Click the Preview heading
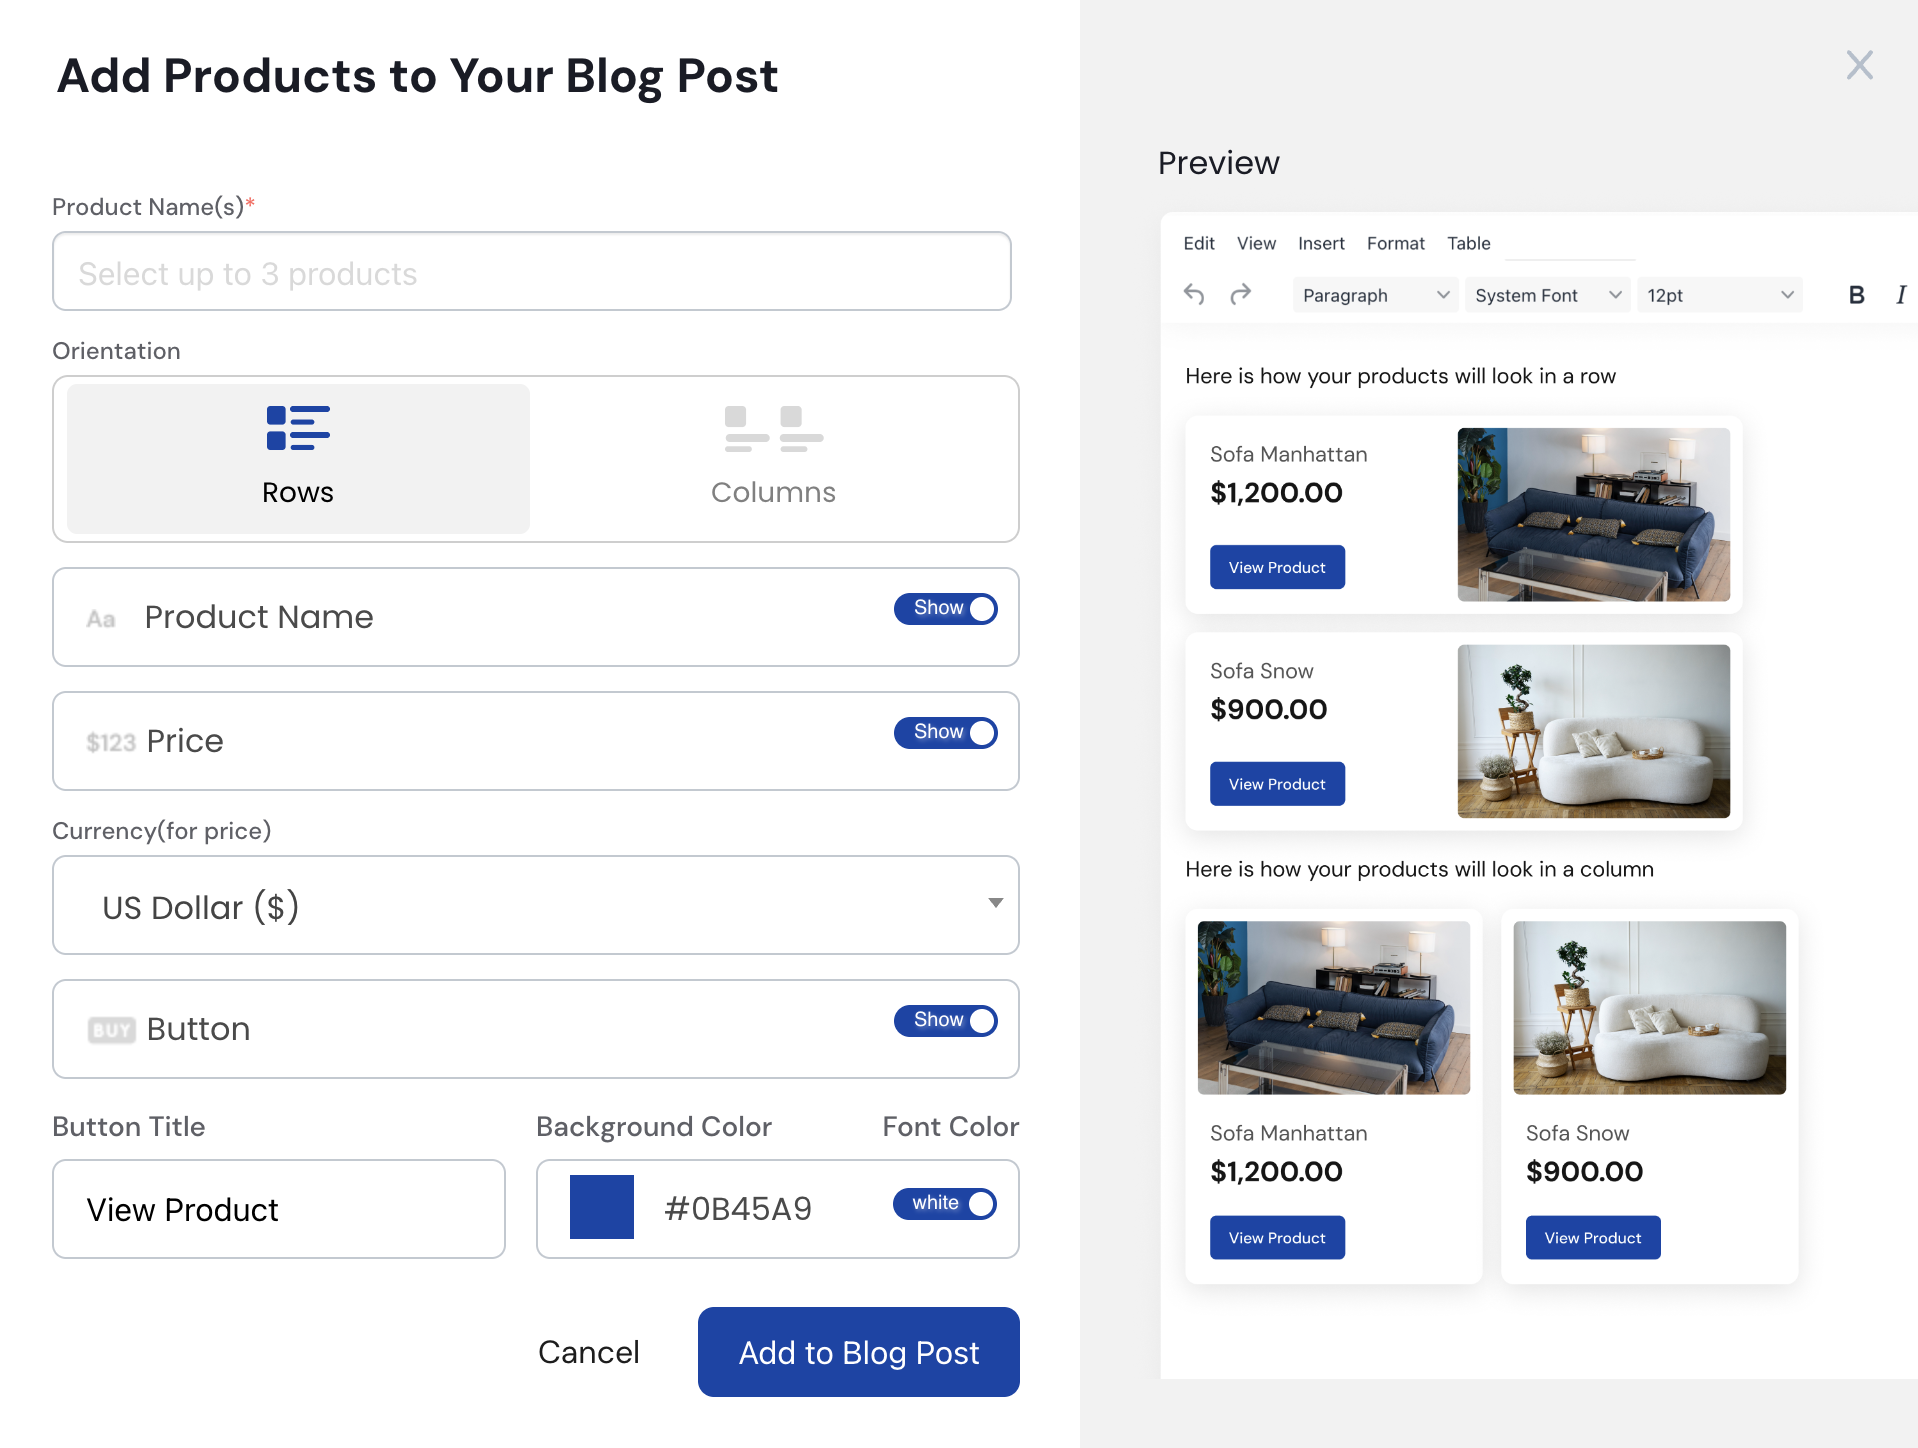This screenshot has width=1918, height=1448. pos(1218,162)
